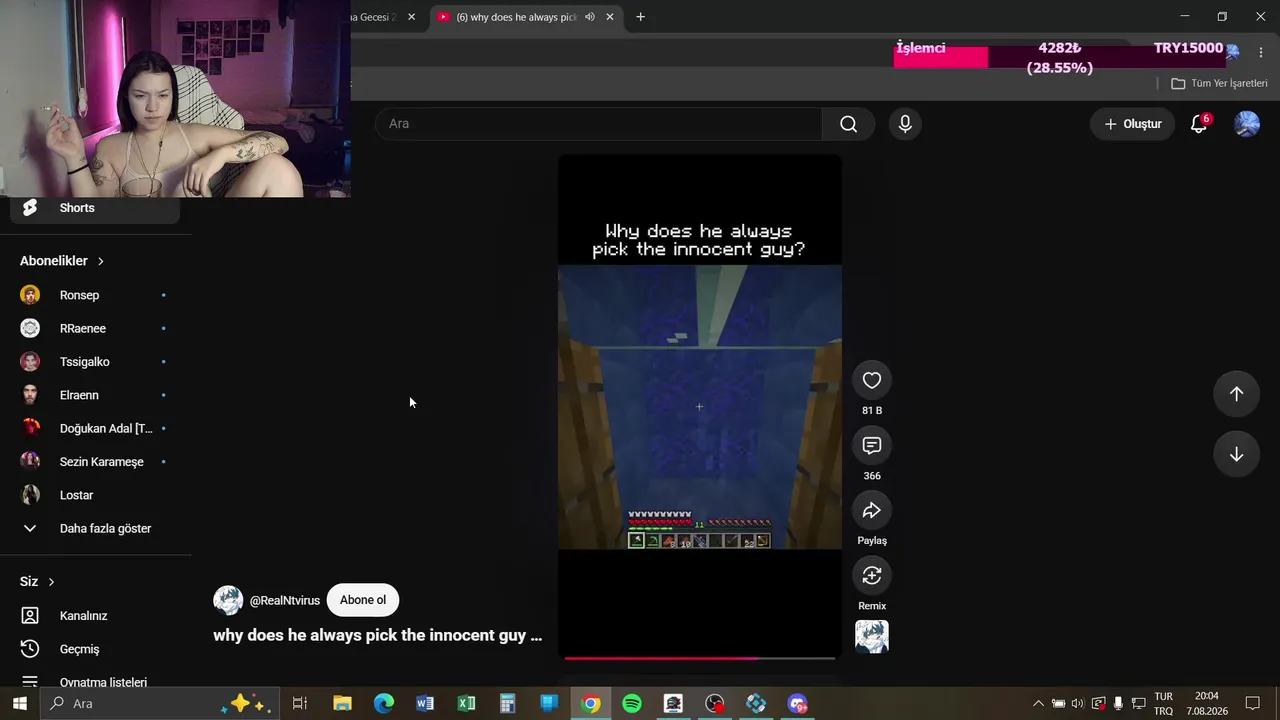Open the Lostar subscription channel
Image resolution: width=1280 pixels, height=720 pixels.
[96, 495]
